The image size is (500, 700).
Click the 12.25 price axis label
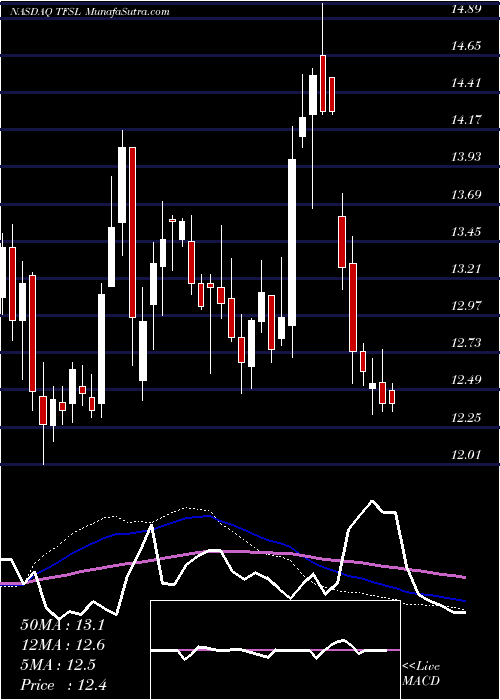(x=465, y=417)
